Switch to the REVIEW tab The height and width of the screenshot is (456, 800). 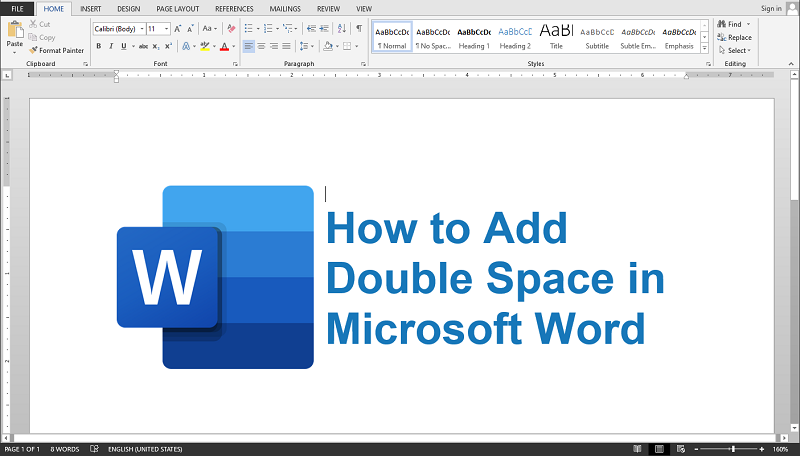(328, 9)
